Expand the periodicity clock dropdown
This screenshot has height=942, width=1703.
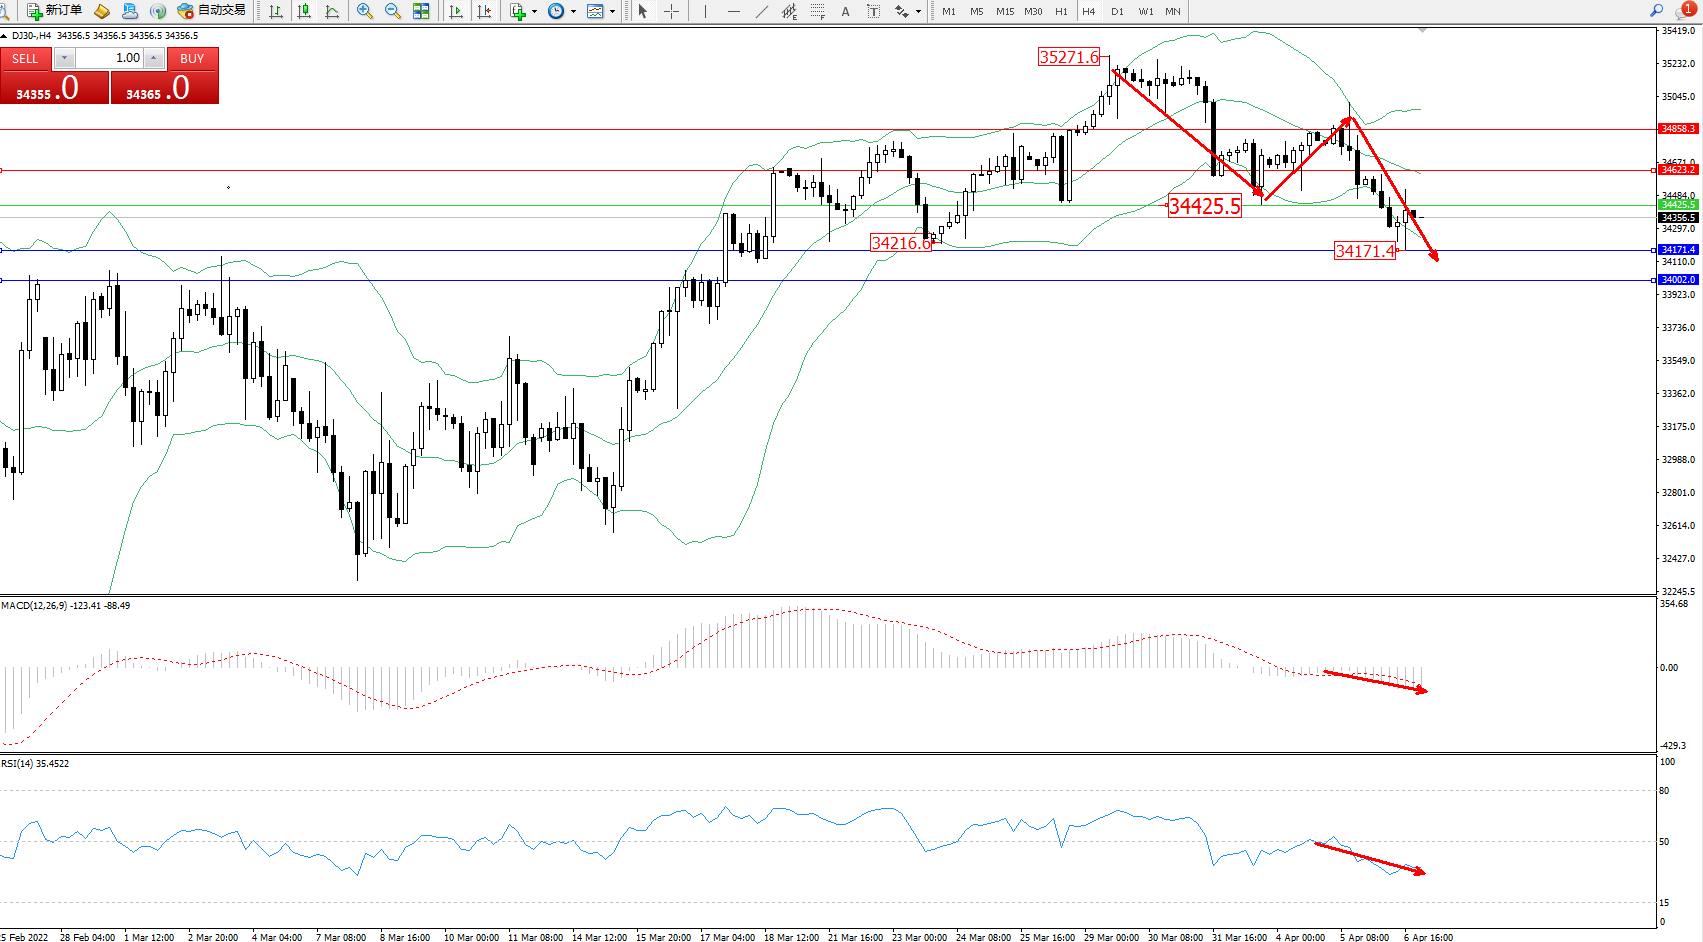point(573,11)
